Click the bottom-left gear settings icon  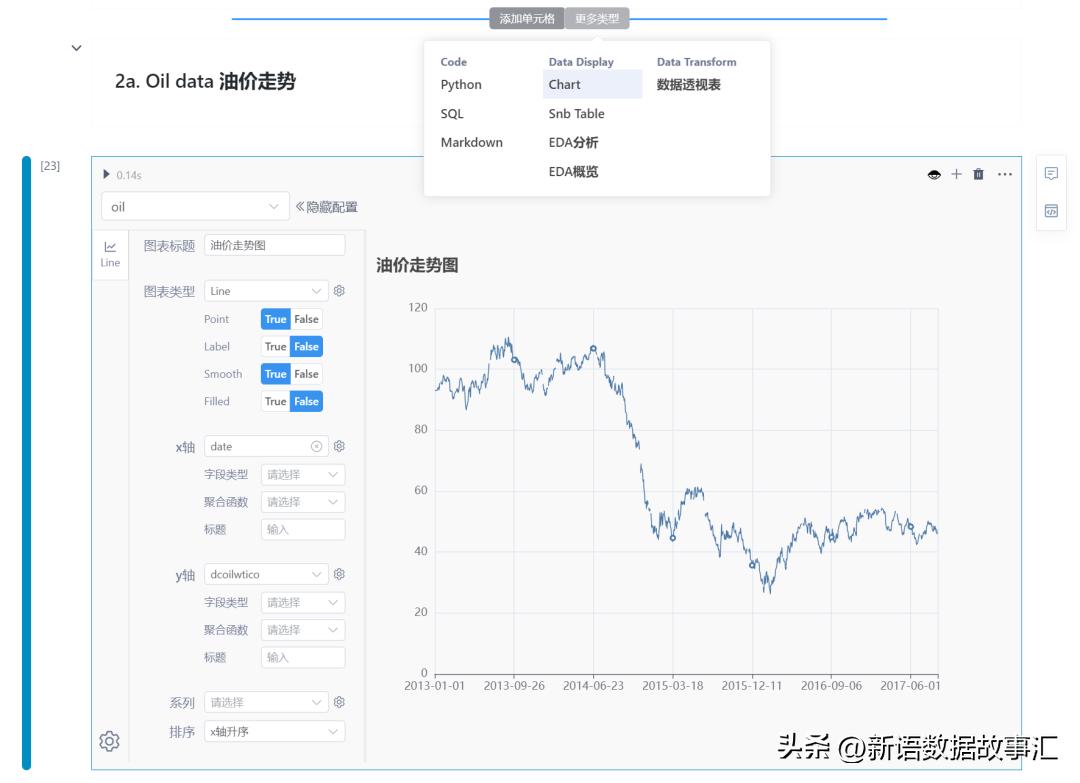tap(108, 740)
